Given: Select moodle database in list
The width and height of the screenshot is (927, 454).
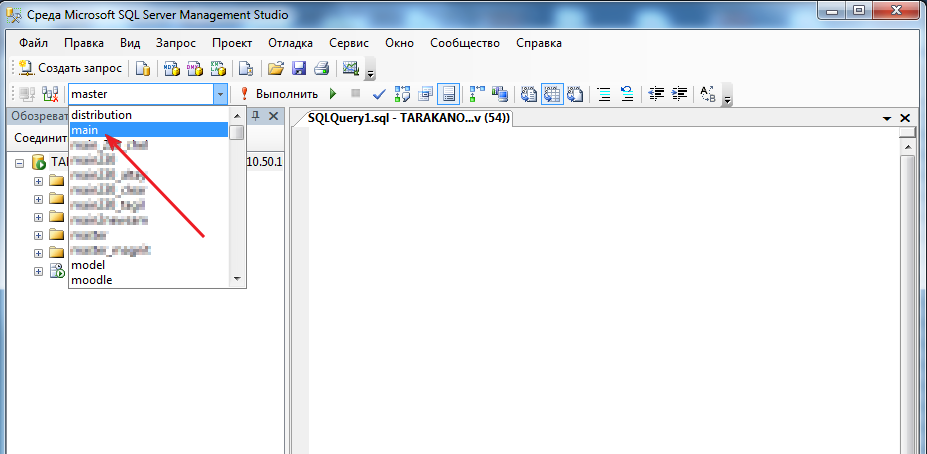Looking at the screenshot, I should pos(149,280).
